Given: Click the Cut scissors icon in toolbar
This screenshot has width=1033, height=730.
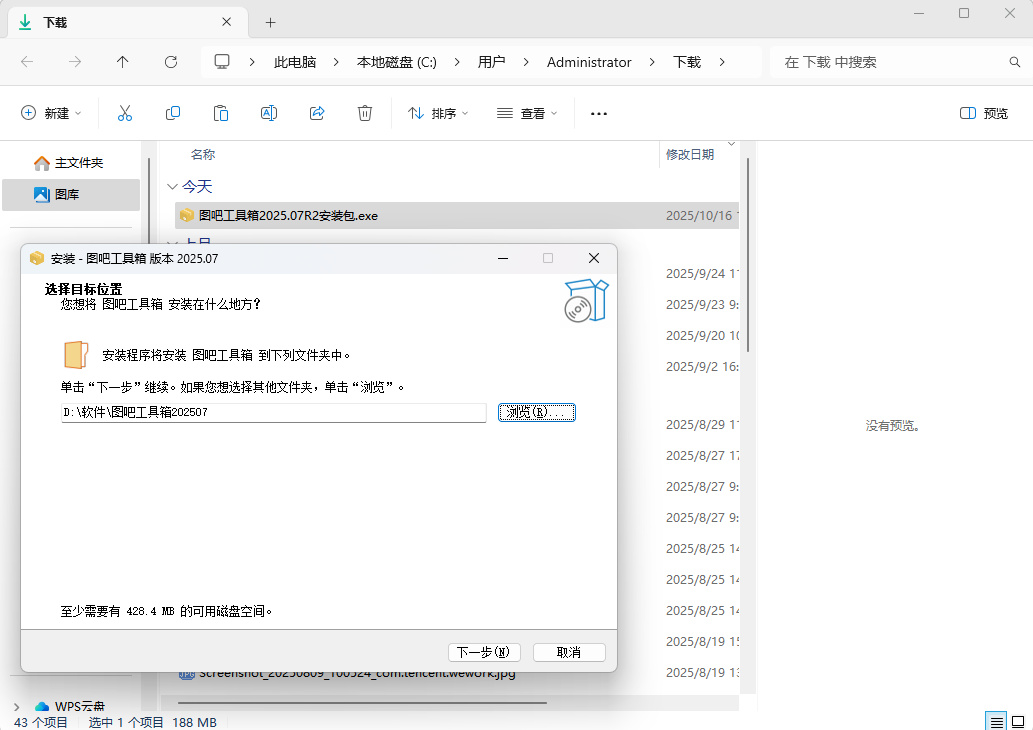Looking at the screenshot, I should pyautogui.click(x=125, y=113).
